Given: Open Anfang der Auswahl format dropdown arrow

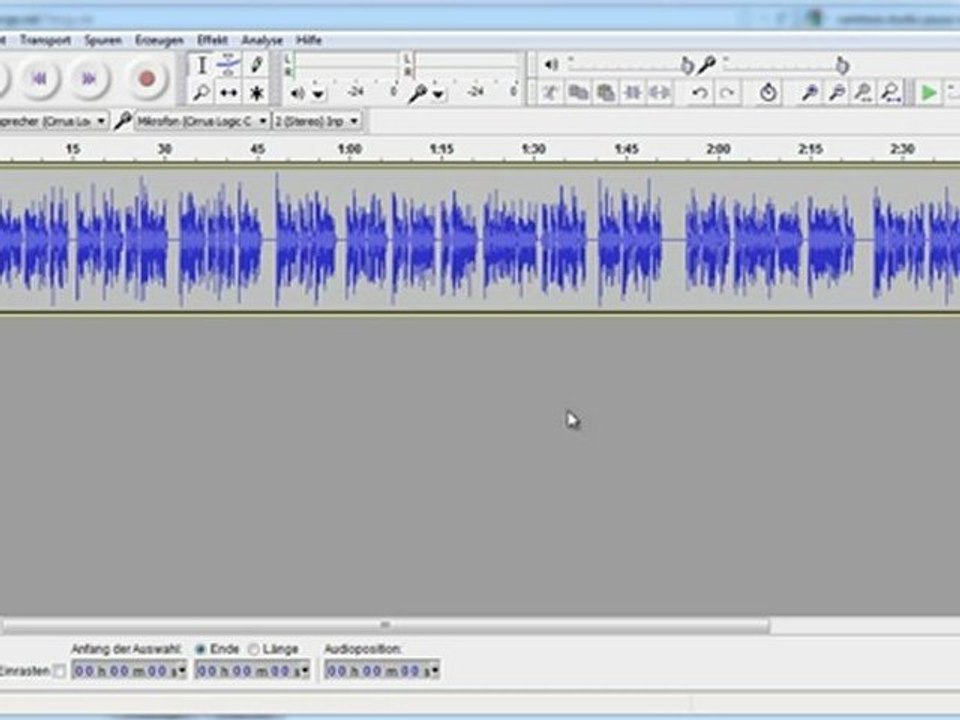Looking at the screenshot, I should [182, 671].
